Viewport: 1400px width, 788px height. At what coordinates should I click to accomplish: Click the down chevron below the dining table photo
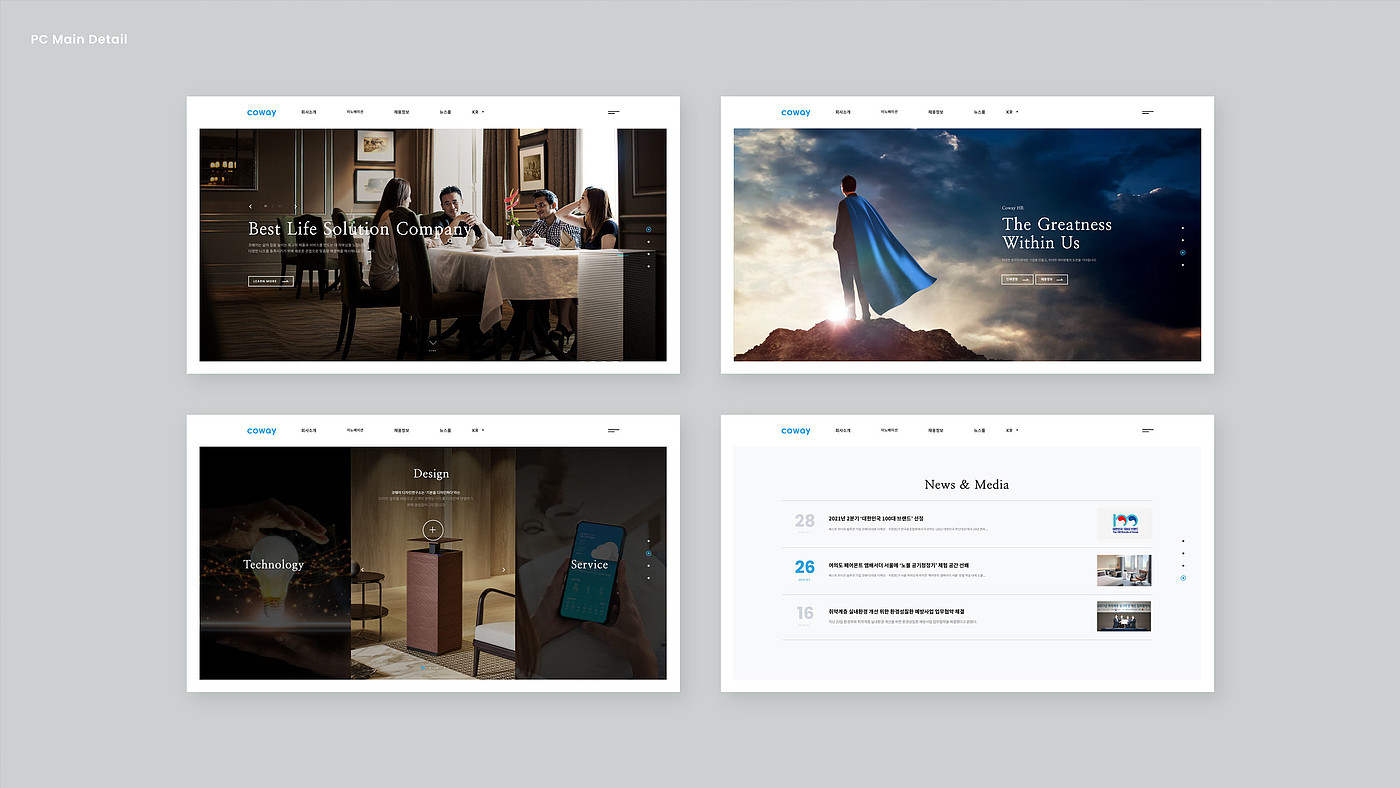(x=433, y=343)
